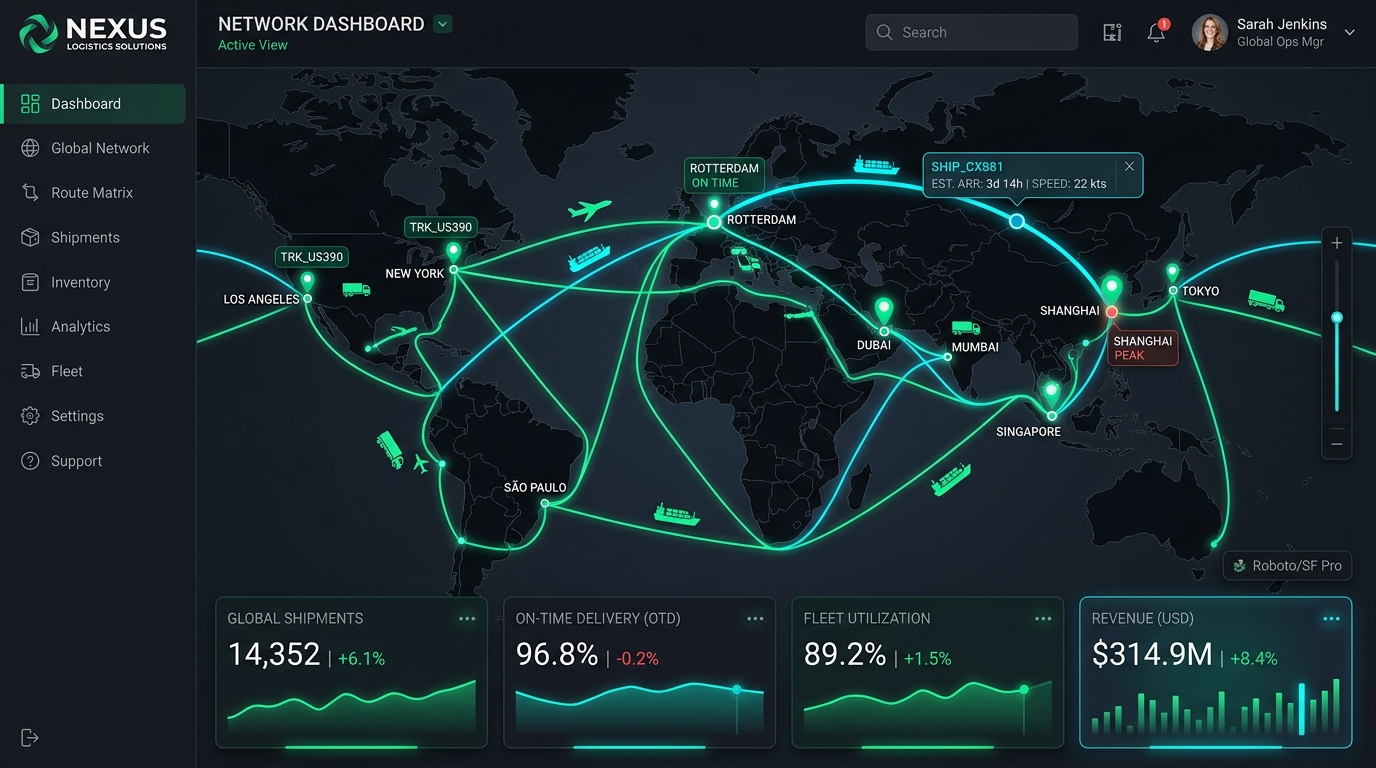Zoom out the map with minus button
1376x768 pixels.
point(1336,443)
